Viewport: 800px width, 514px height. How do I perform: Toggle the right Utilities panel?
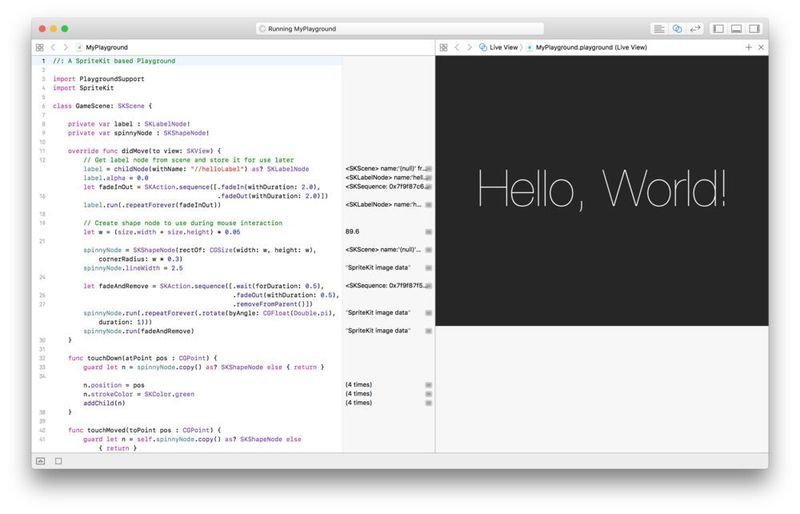[x=754, y=29]
